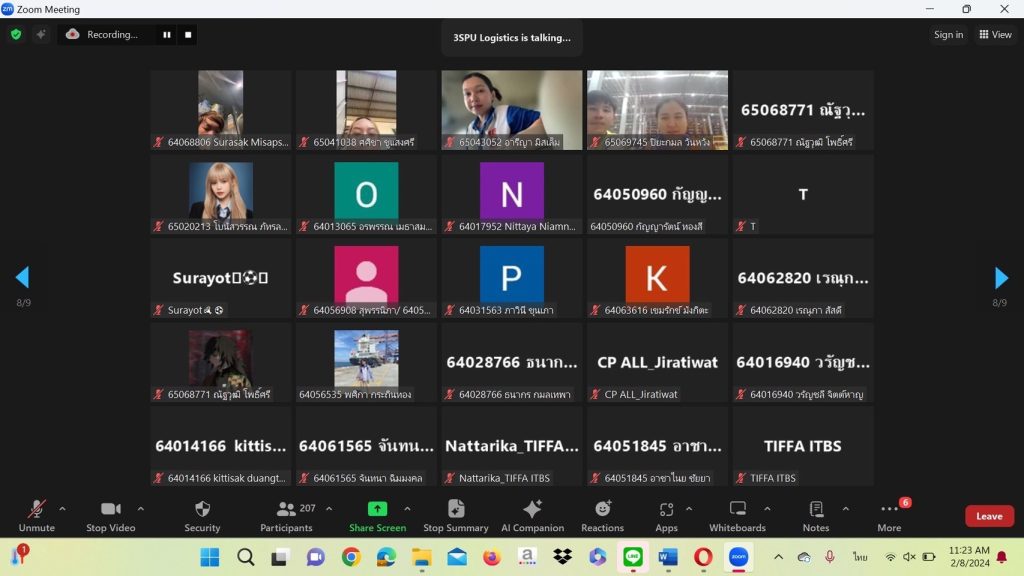Open Notes
The image size is (1024, 576).
816,515
